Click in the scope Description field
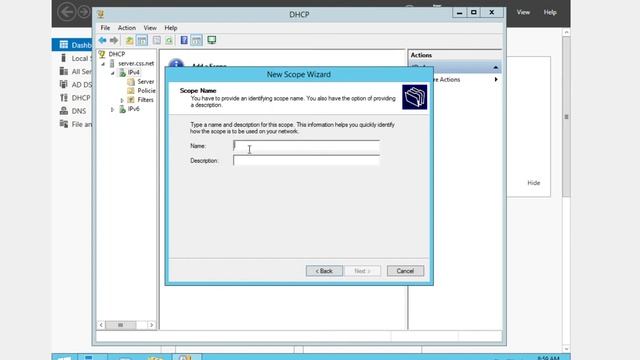The height and width of the screenshot is (360, 640). point(306,160)
